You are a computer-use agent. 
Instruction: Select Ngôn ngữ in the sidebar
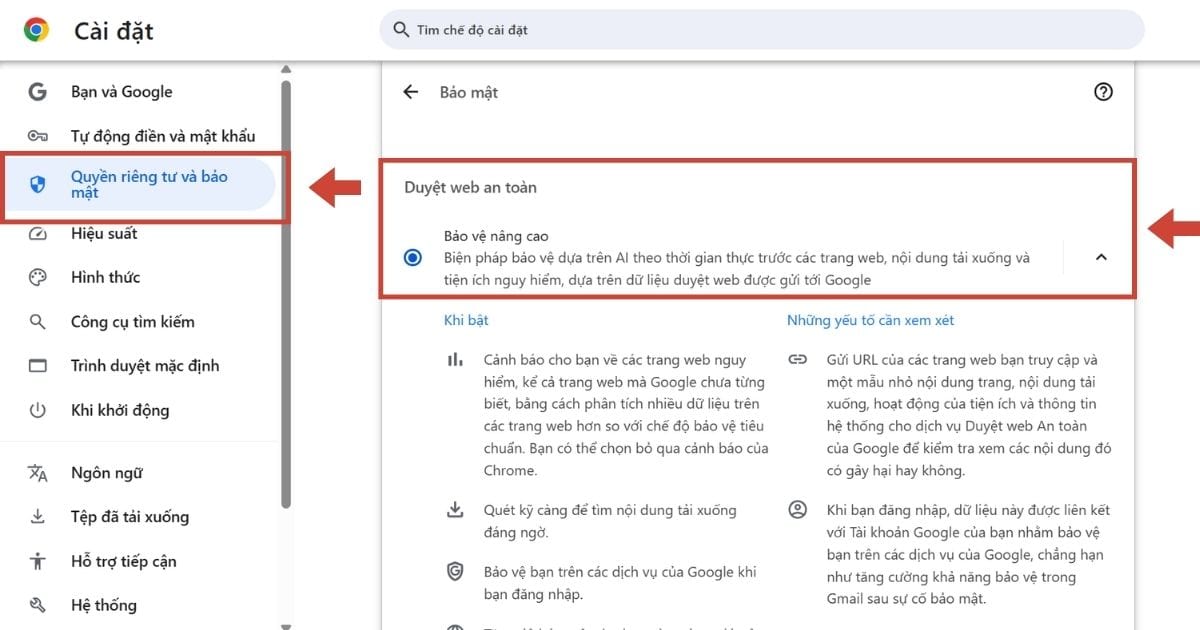[105, 473]
